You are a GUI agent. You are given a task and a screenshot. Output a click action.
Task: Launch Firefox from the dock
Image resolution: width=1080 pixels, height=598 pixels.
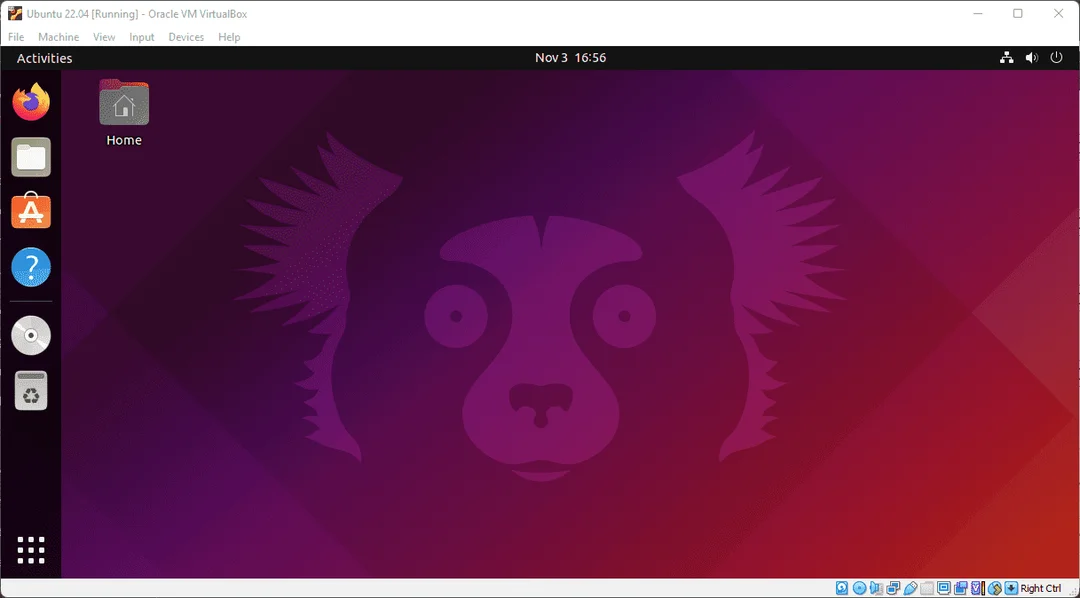click(x=31, y=102)
